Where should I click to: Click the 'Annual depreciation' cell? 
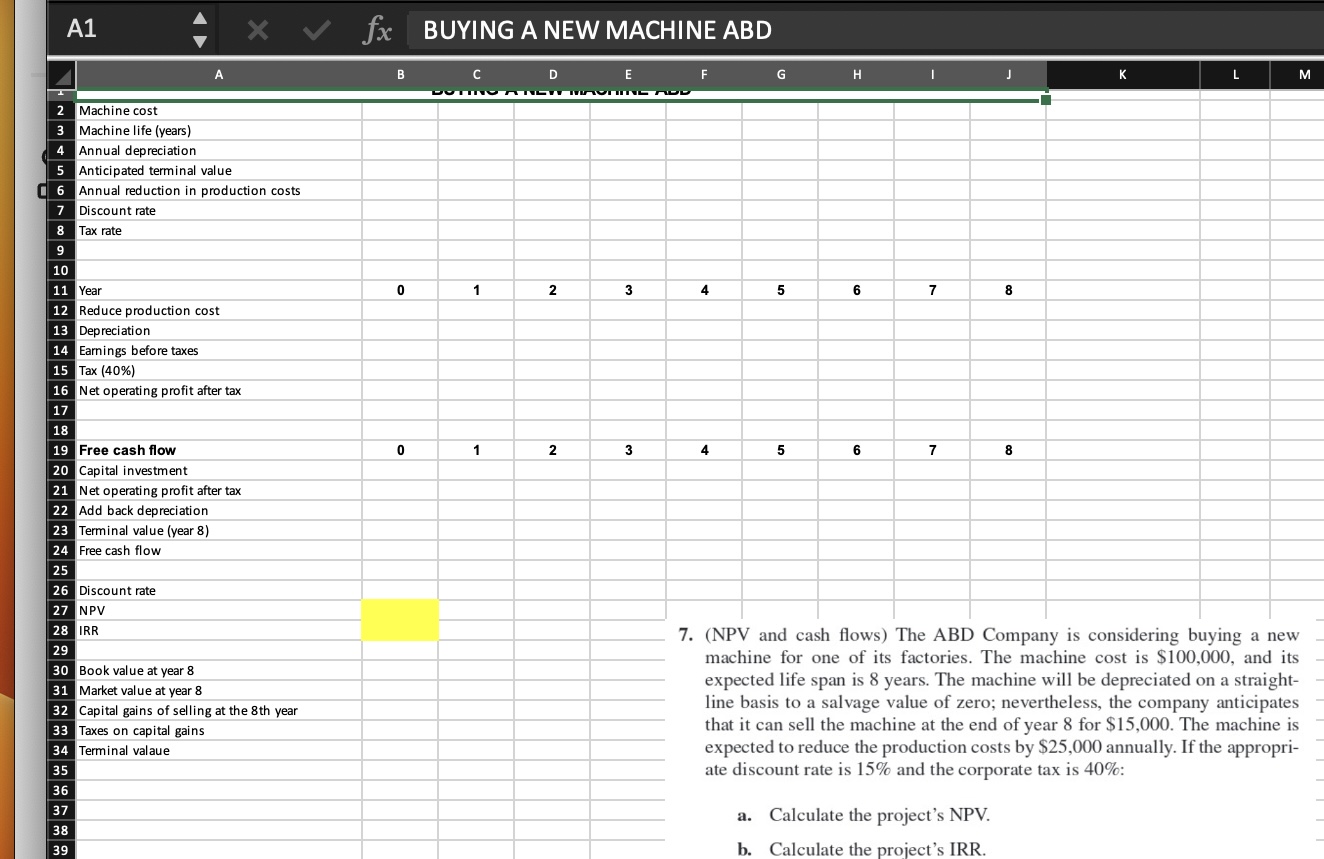point(218,150)
